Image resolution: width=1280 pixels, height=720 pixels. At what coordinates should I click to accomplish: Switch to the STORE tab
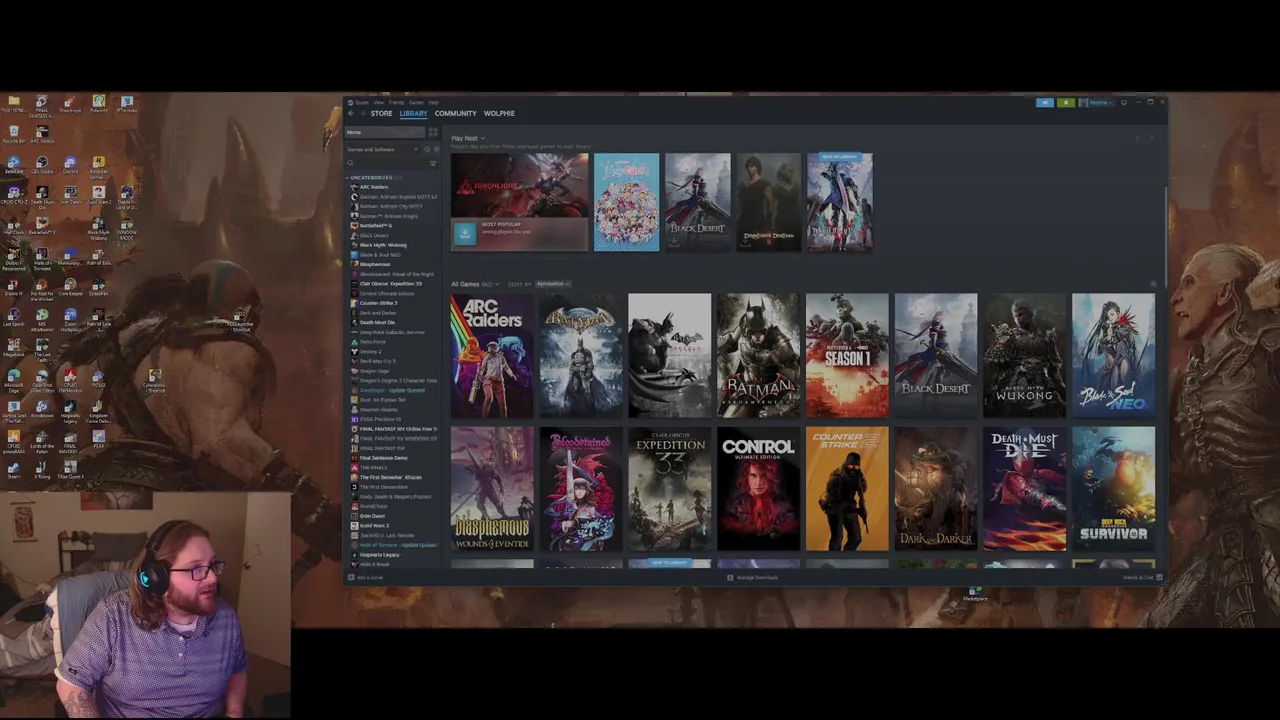pos(381,113)
